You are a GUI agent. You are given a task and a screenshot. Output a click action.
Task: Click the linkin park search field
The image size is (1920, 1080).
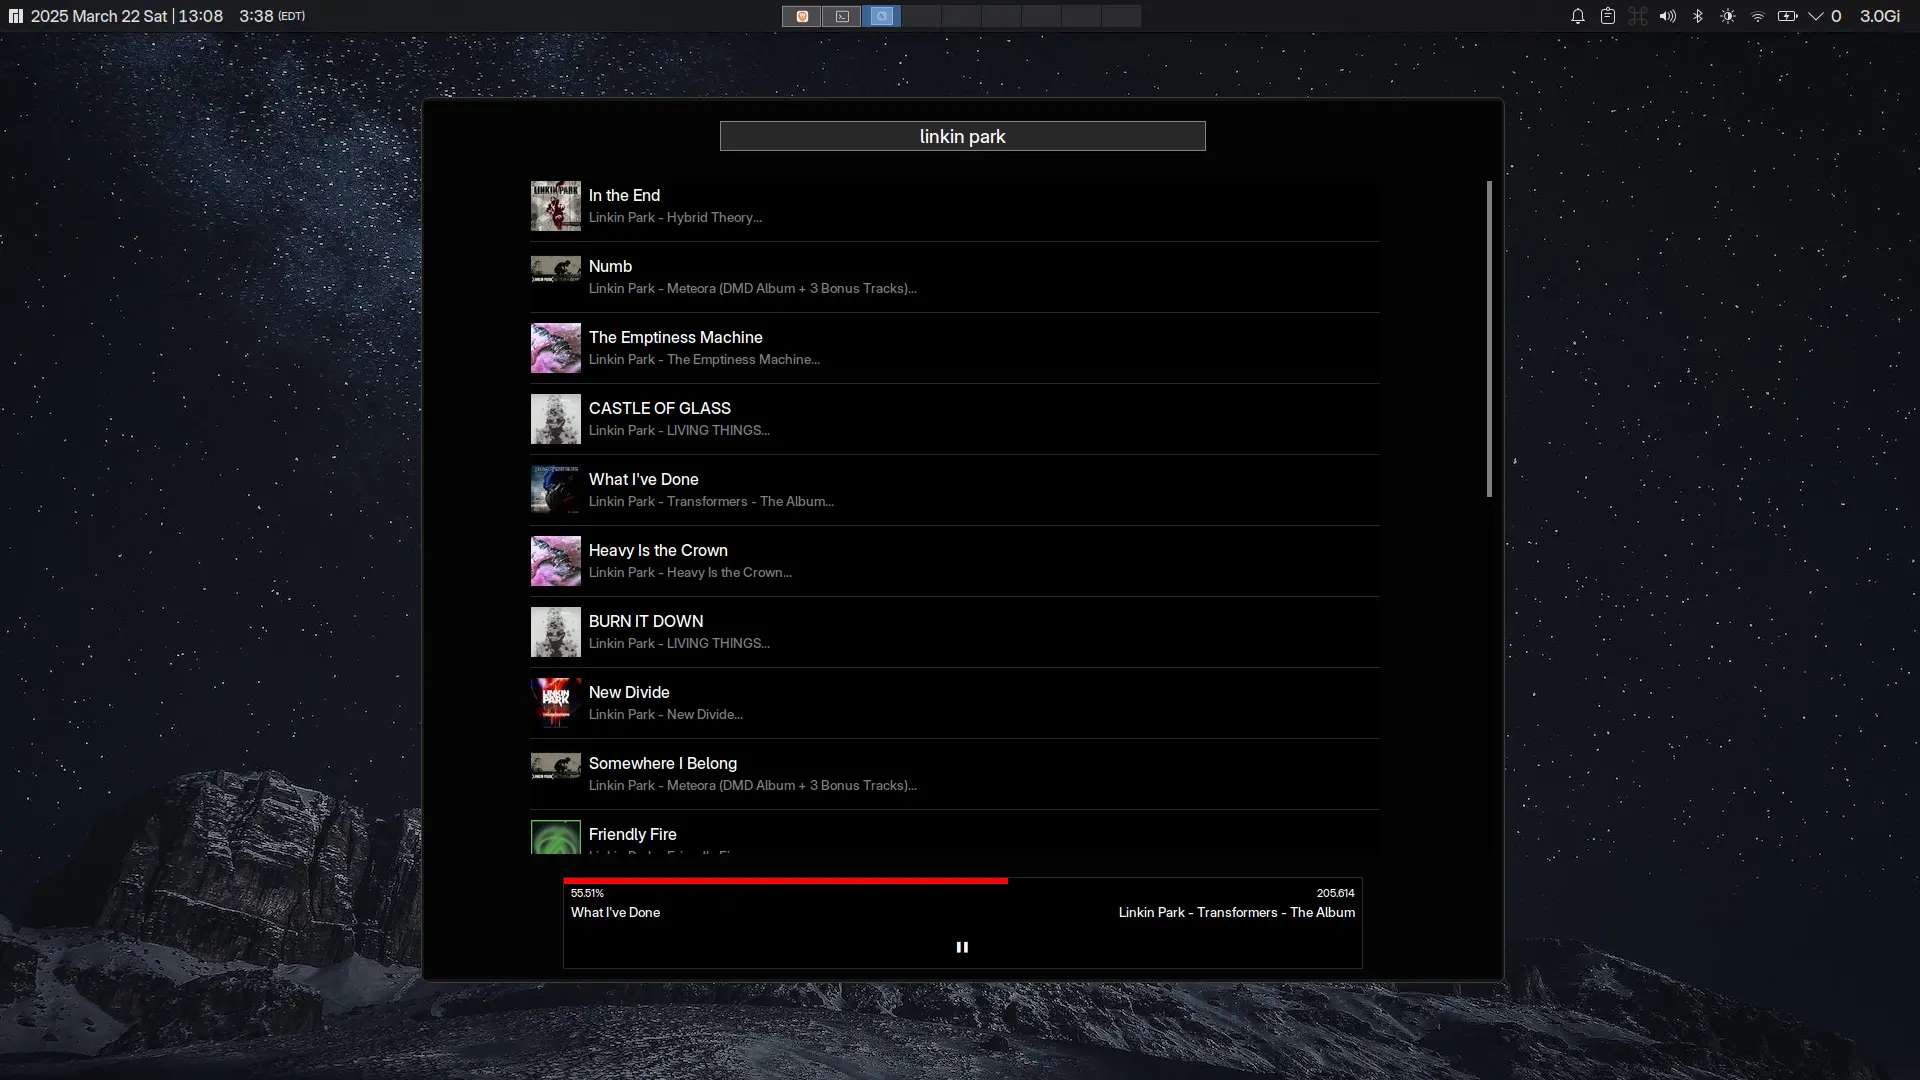click(962, 136)
